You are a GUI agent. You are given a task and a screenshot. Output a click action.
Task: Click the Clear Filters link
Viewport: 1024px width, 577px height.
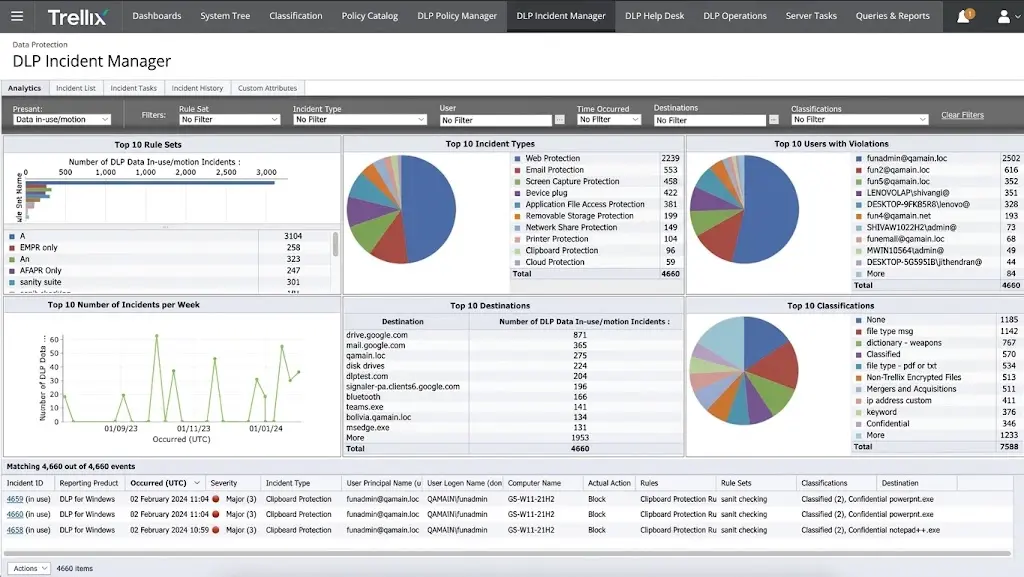coord(962,115)
